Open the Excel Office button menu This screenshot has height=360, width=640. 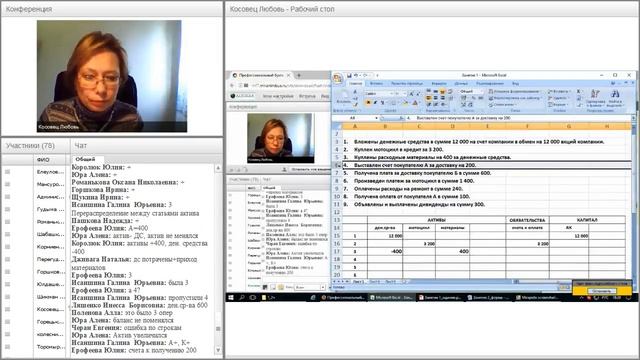click(x=337, y=78)
